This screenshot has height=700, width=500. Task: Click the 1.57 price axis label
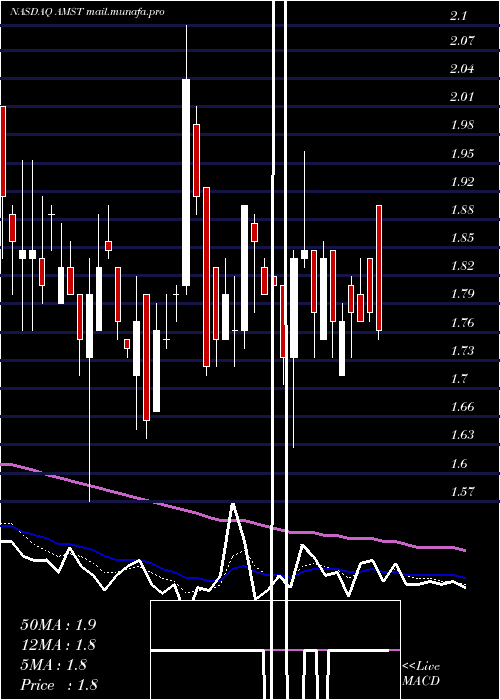pos(462,492)
